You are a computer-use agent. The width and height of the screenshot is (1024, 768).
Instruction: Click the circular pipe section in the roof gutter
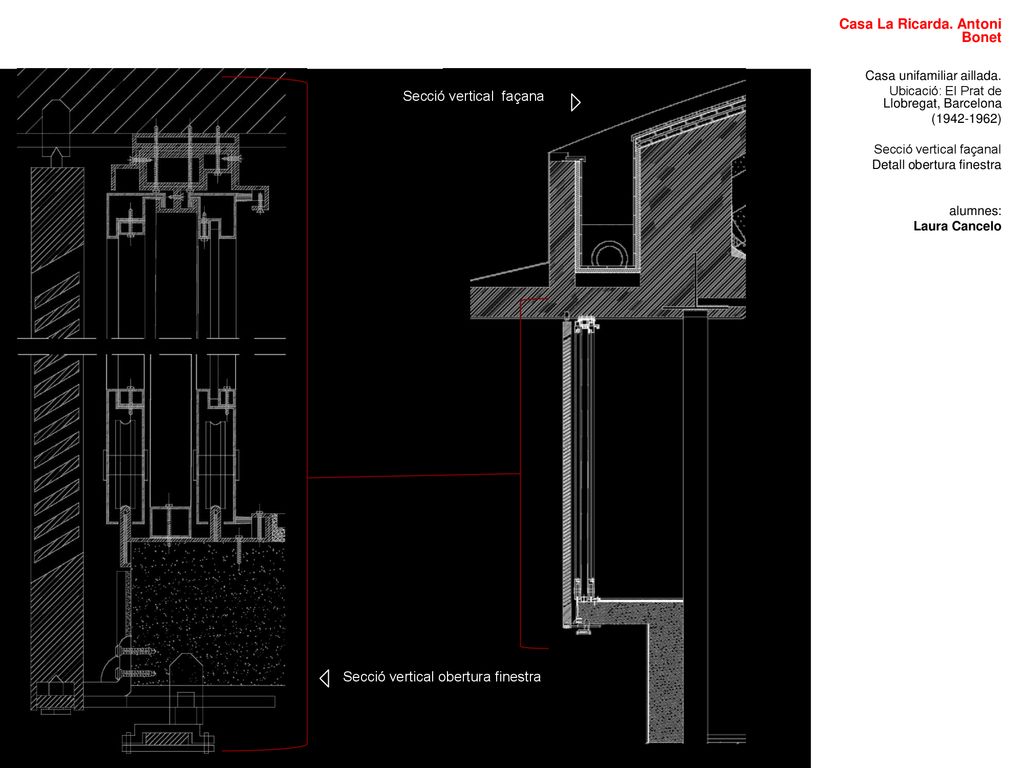(x=610, y=254)
